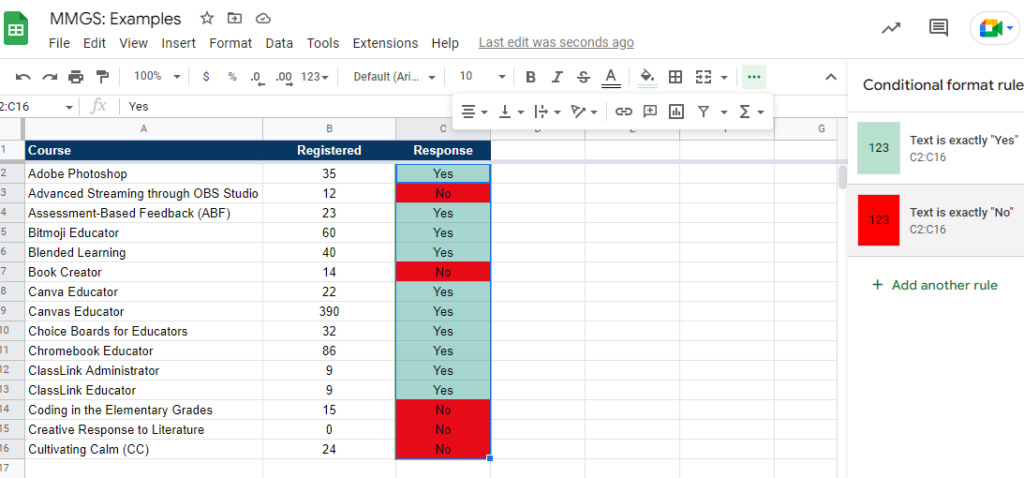Open the Edit menu
This screenshot has width=1024, height=478.
coord(94,43)
